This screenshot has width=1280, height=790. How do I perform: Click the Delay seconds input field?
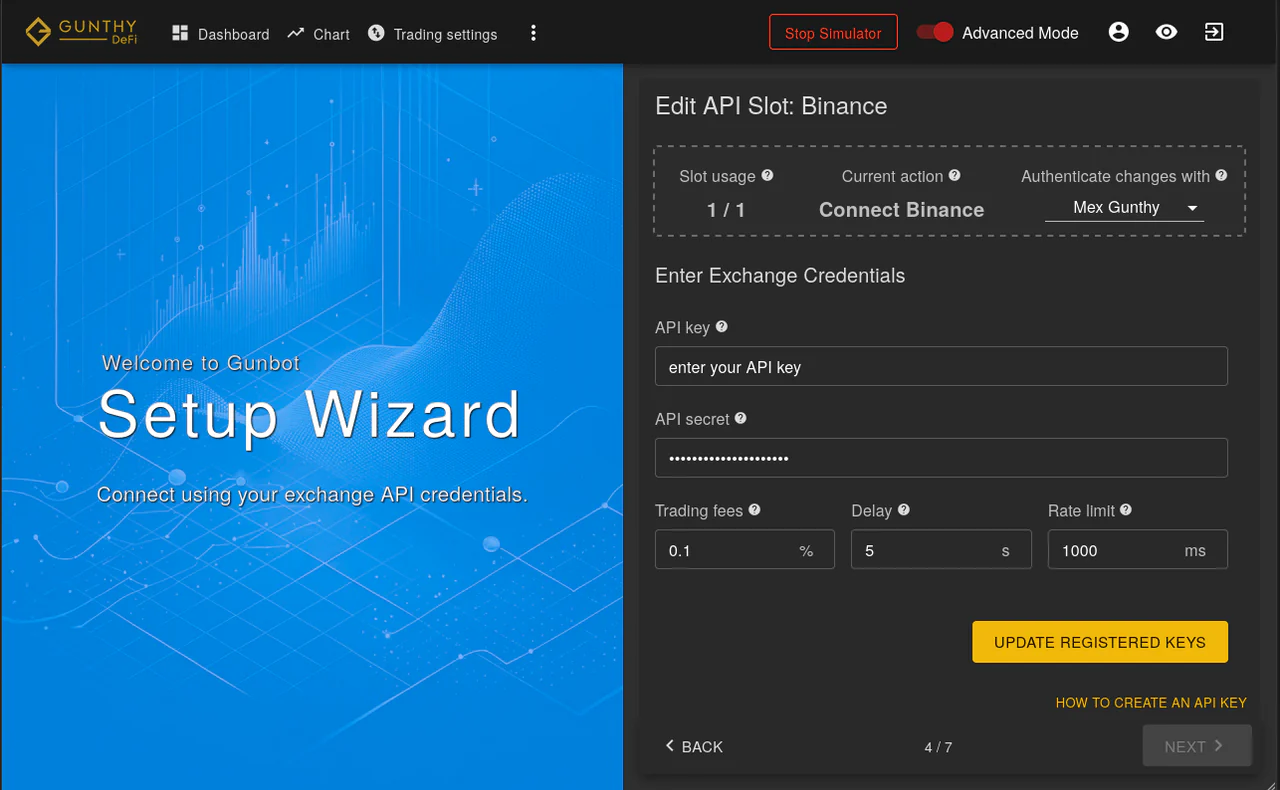pos(941,550)
